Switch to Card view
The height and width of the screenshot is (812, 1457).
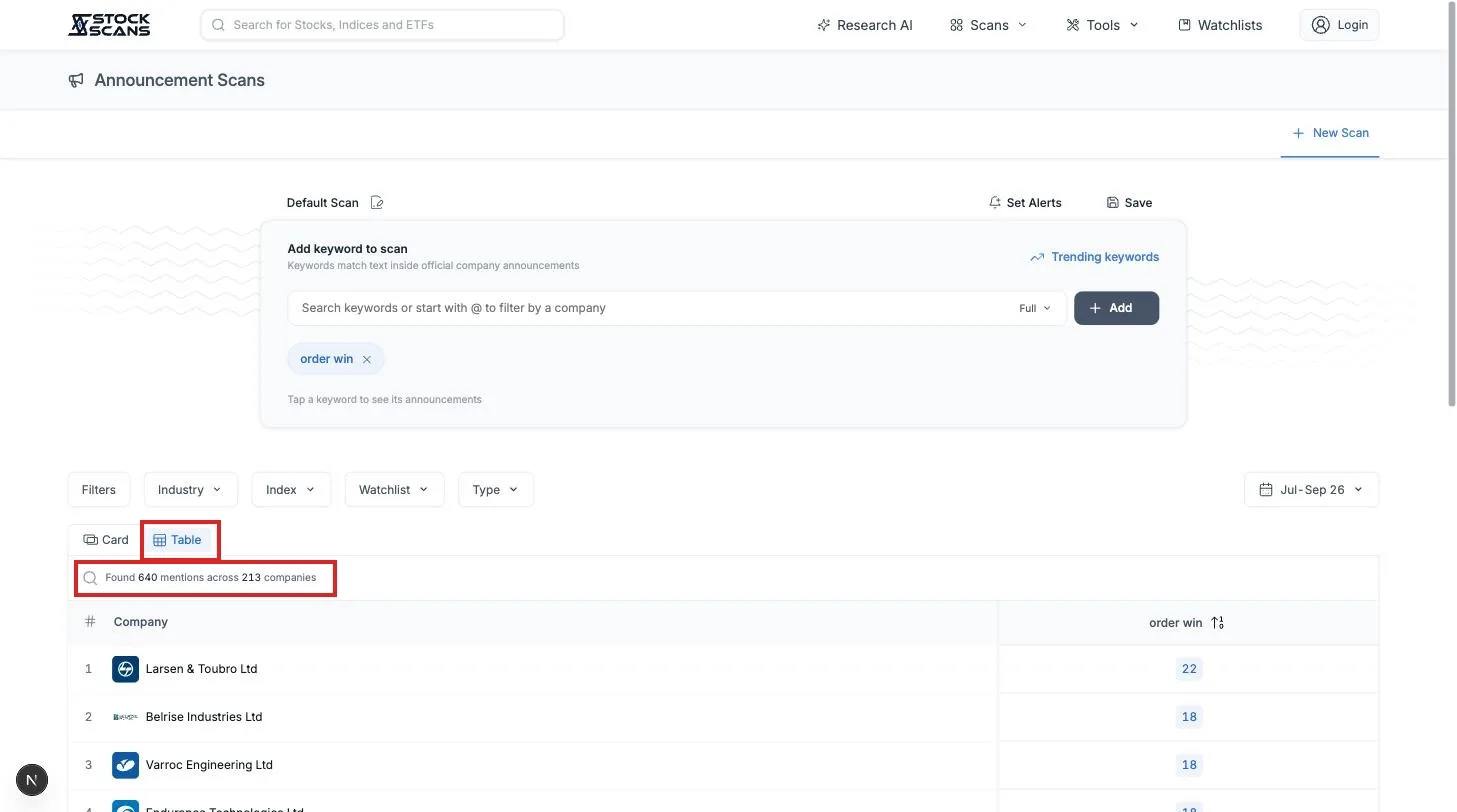point(106,540)
